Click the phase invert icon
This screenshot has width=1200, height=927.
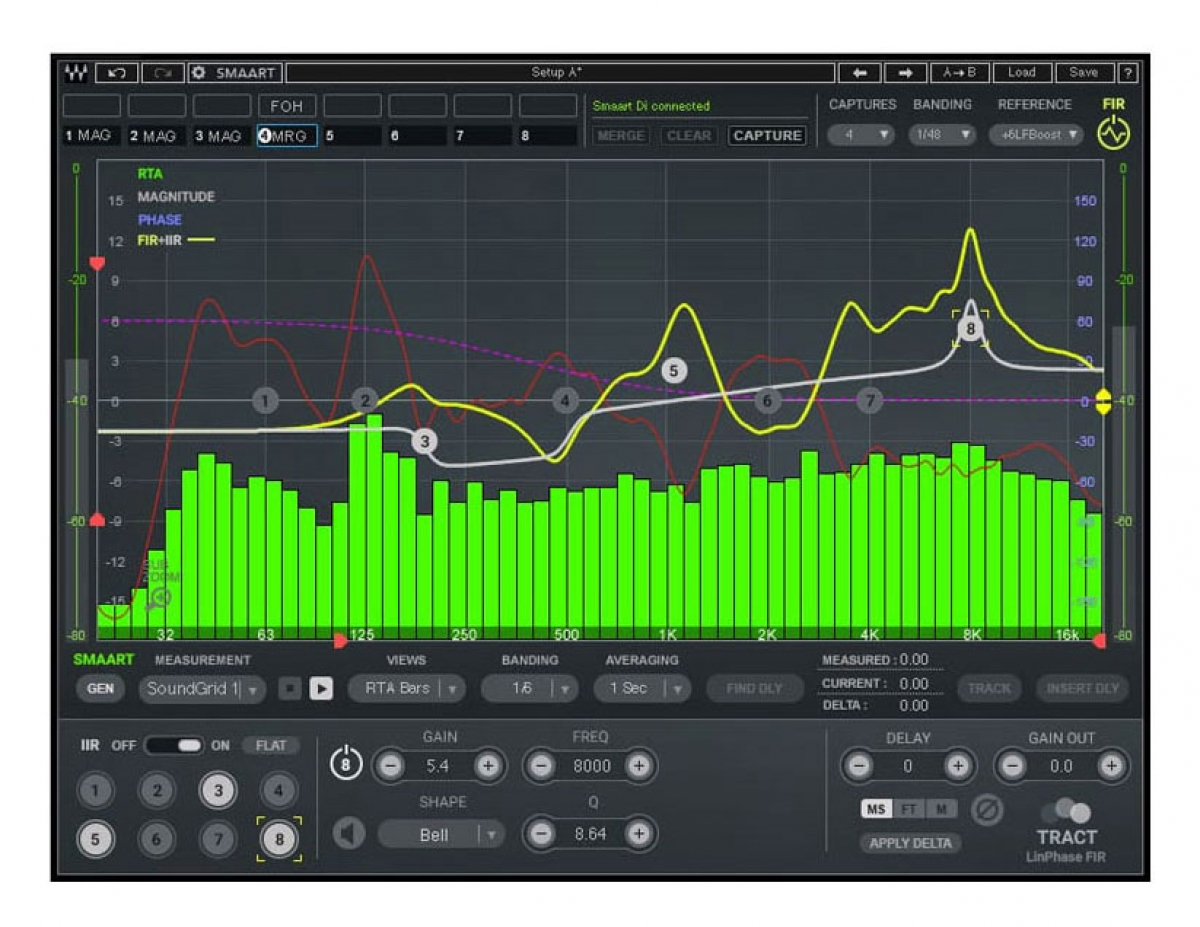click(x=987, y=809)
